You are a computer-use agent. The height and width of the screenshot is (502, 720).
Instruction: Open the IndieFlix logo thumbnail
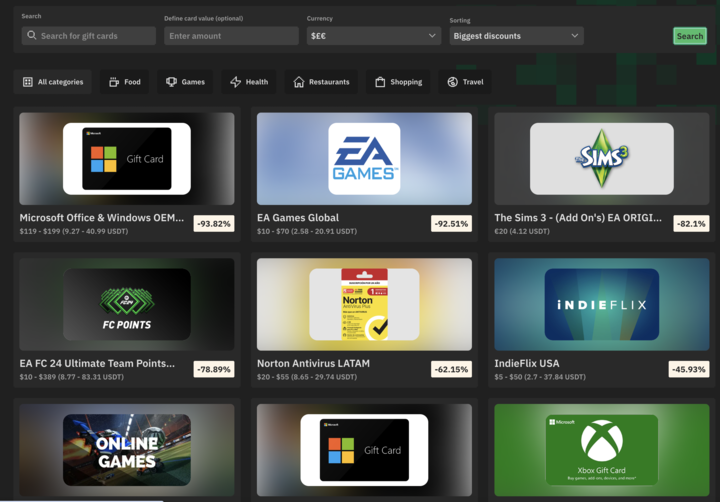pyautogui.click(x=602, y=304)
